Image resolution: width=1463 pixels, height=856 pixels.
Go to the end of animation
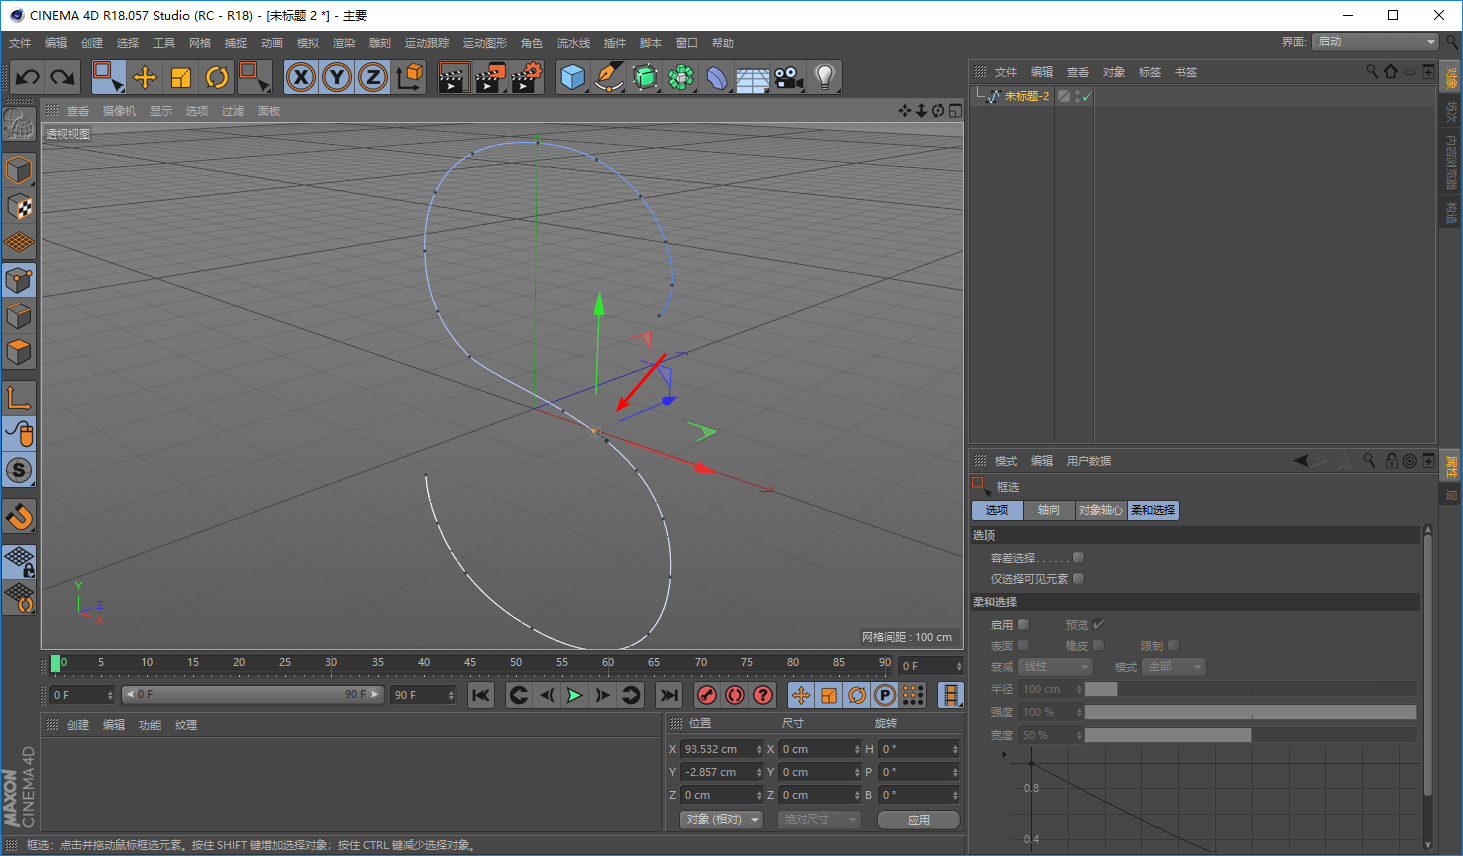click(669, 695)
